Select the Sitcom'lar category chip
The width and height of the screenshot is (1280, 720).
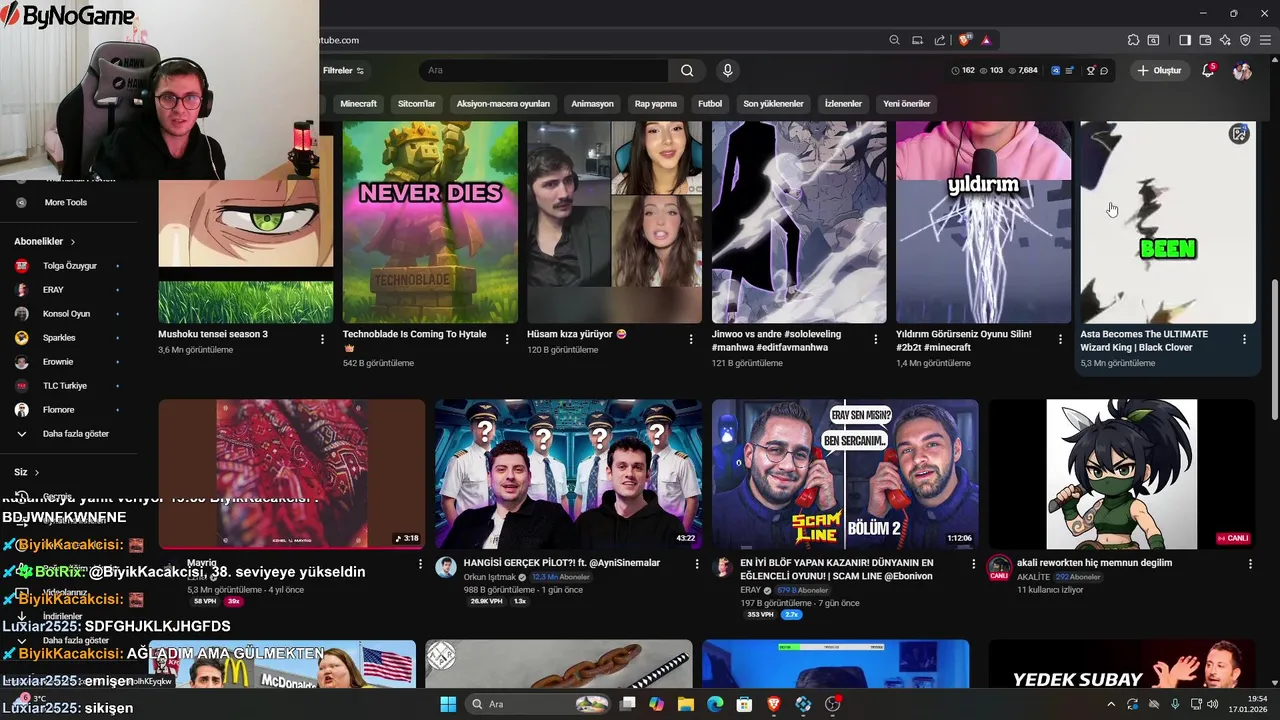click(x=416, y=104)
